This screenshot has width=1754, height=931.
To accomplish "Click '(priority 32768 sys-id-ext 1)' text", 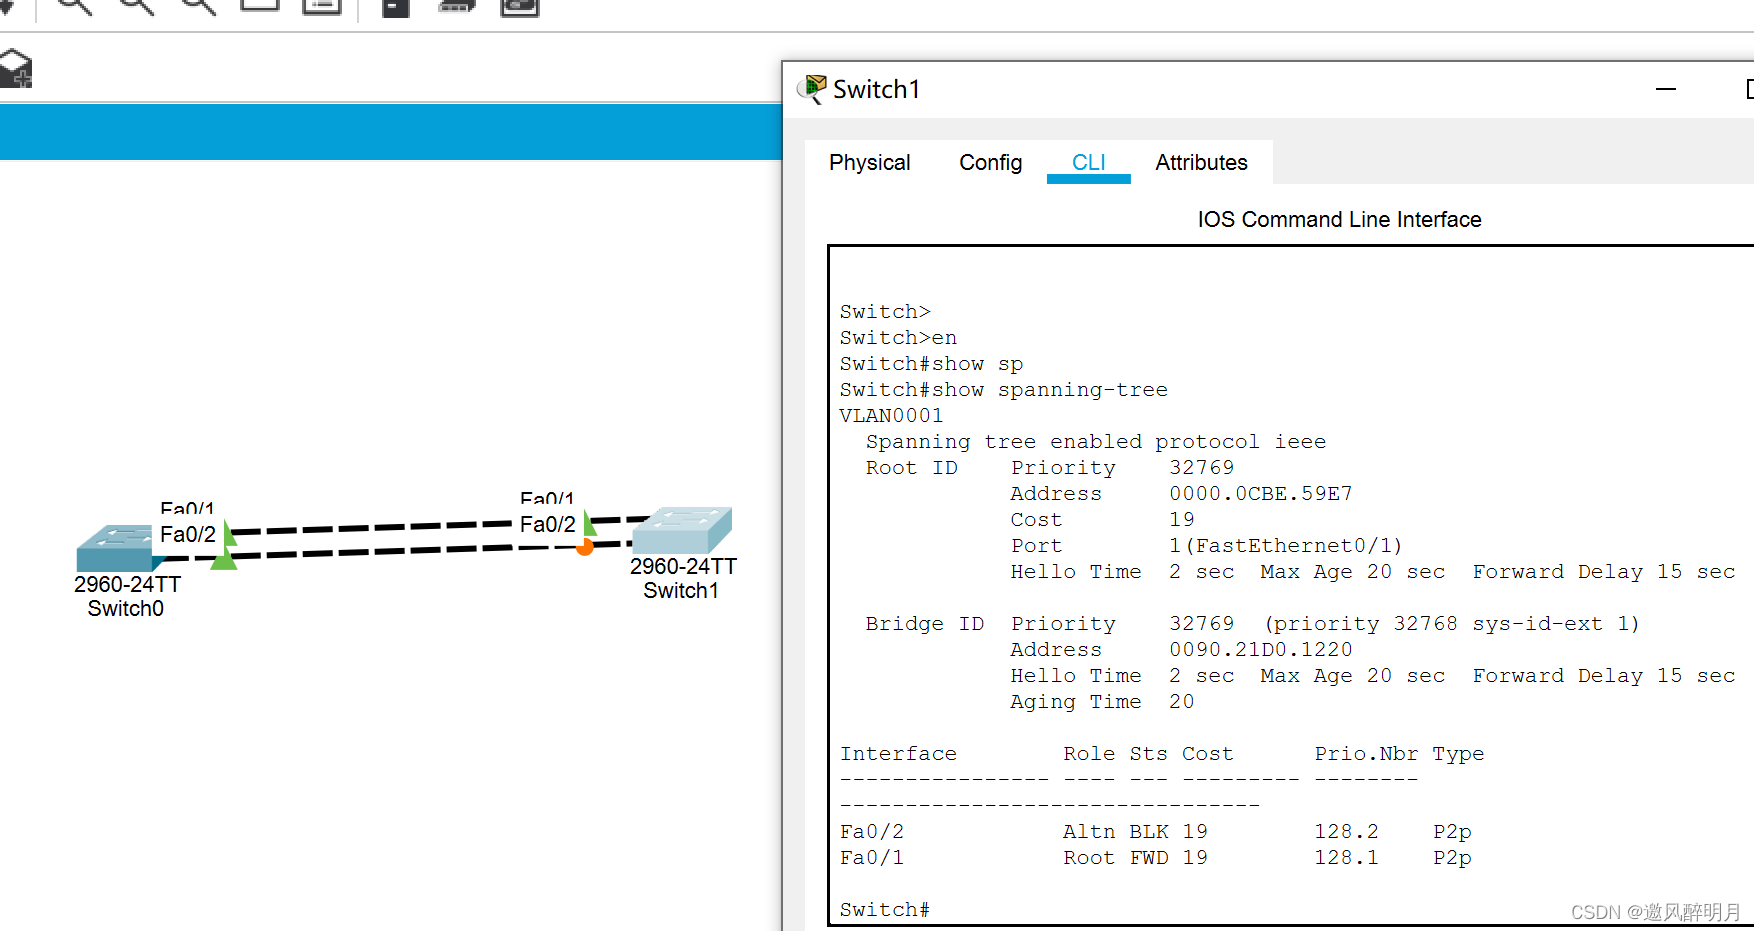I will click(x=1452, y=624).
